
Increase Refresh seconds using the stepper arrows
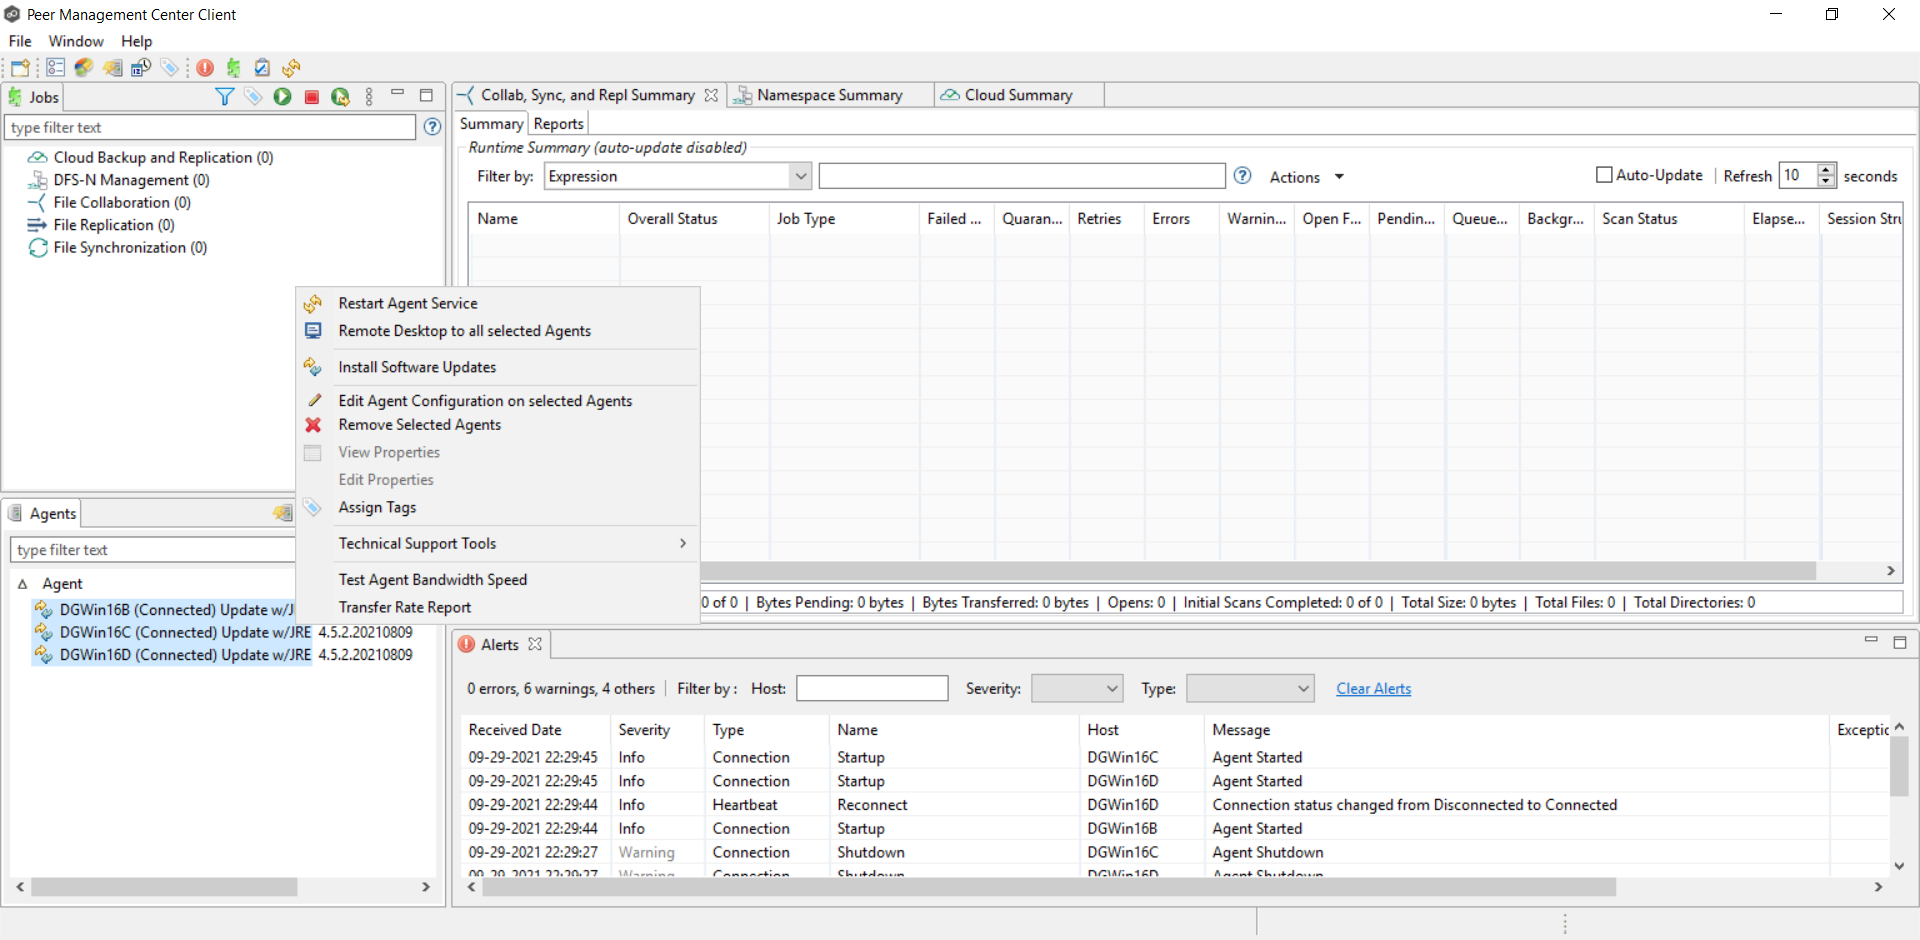pyautogui.click(x=1826, y=169)
